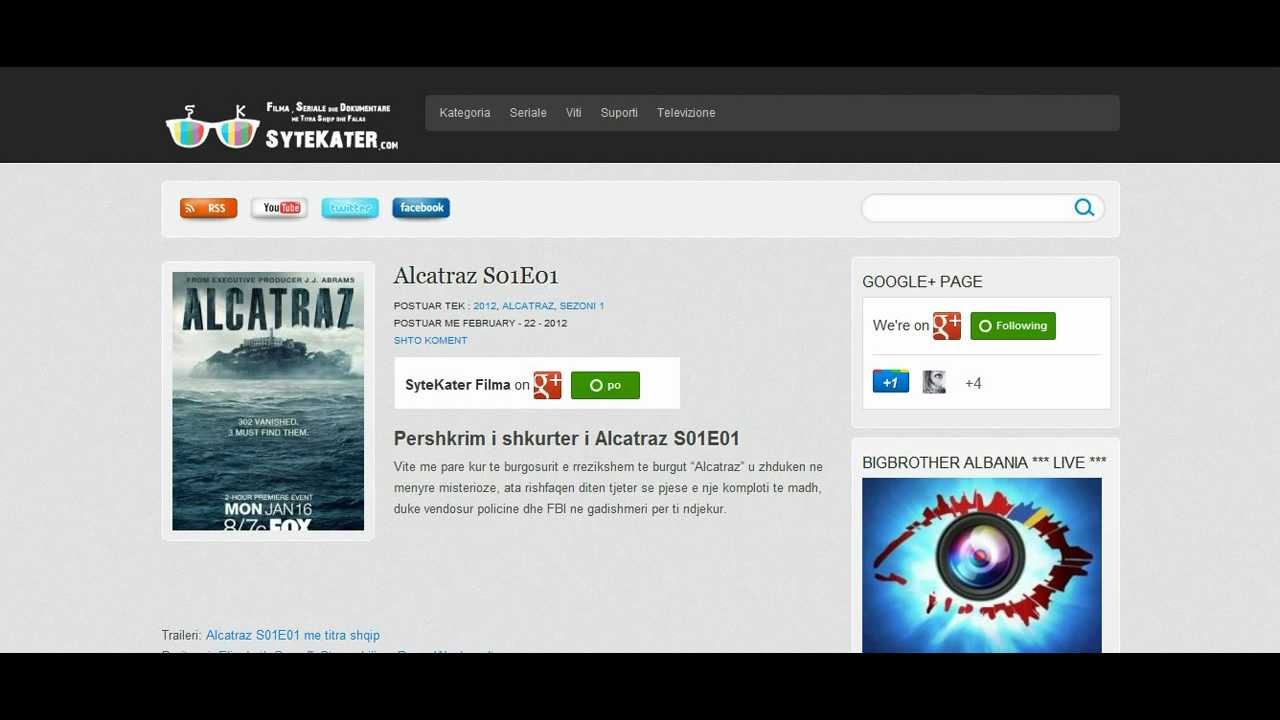Open the BigBrother Albania live eye image

[x=982, y=565]
